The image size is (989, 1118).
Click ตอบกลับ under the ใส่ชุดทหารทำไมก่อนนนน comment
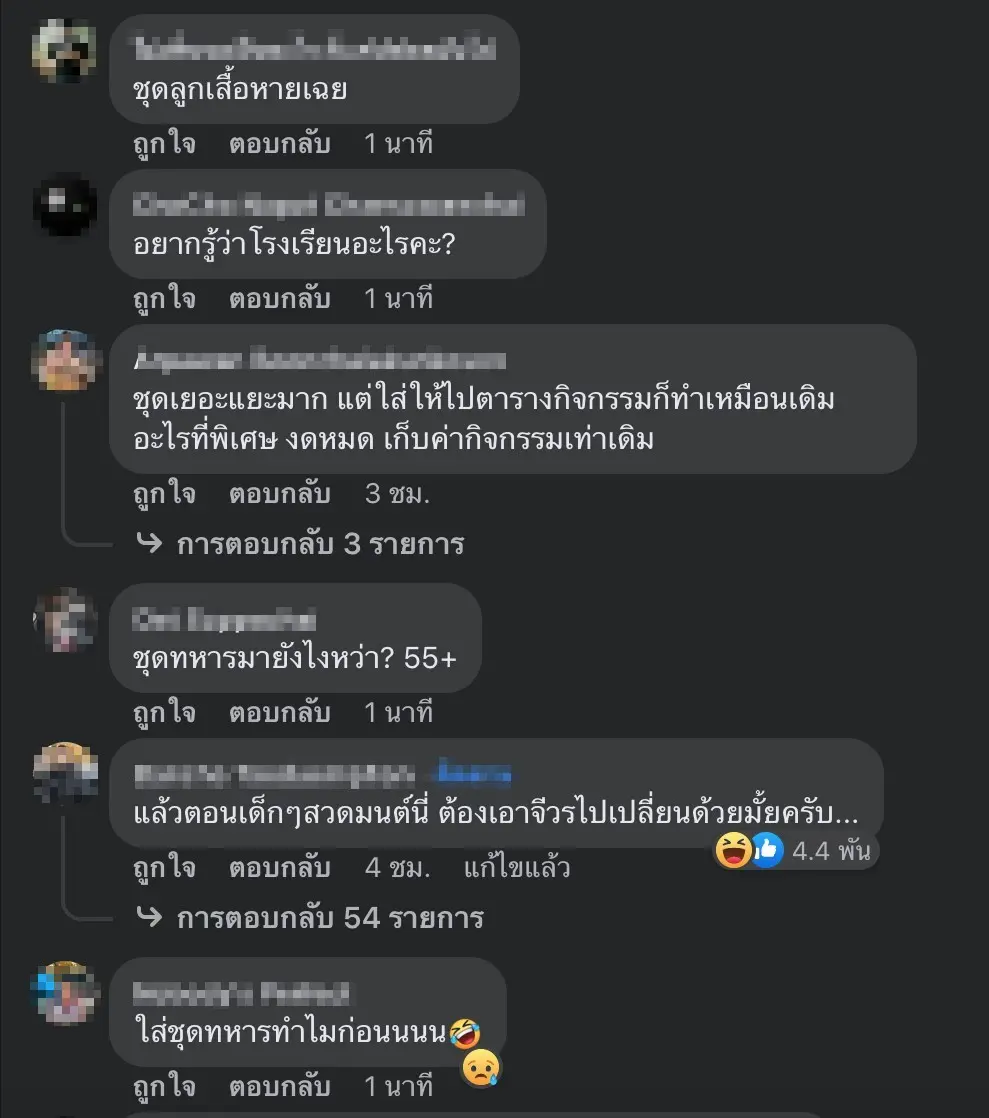tap(280, 1086)
